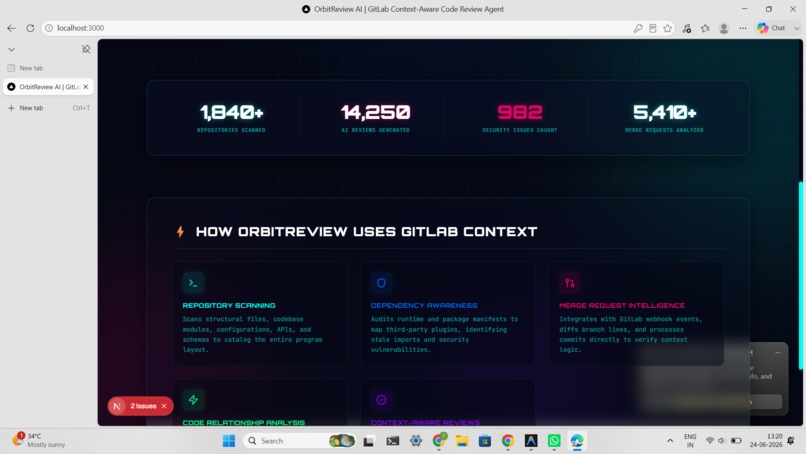The width and height of the screenshot is (806, 454).
Task: Open the weather widget showing 34°C
Action: 39,441
